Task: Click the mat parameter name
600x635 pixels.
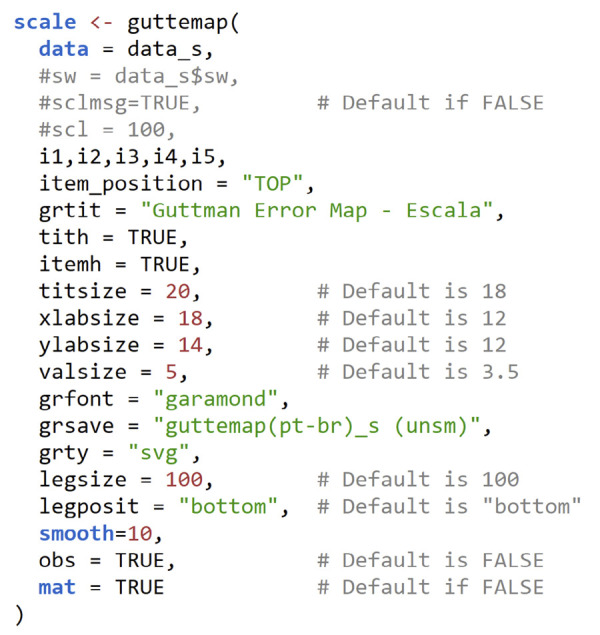Action: tap(57, 587)
